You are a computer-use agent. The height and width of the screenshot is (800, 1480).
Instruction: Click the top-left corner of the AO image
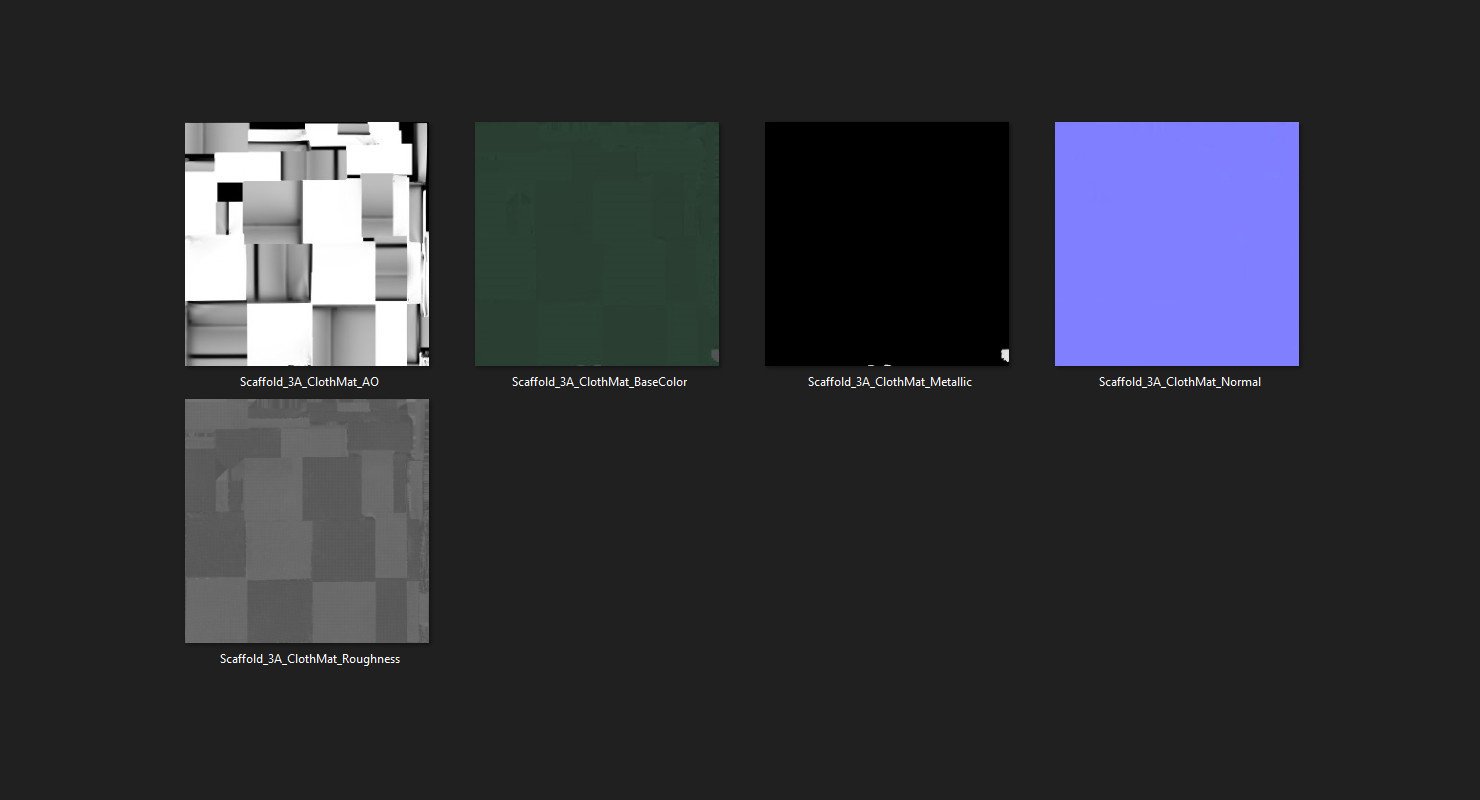pyautogui.click(x=189, y=126)
